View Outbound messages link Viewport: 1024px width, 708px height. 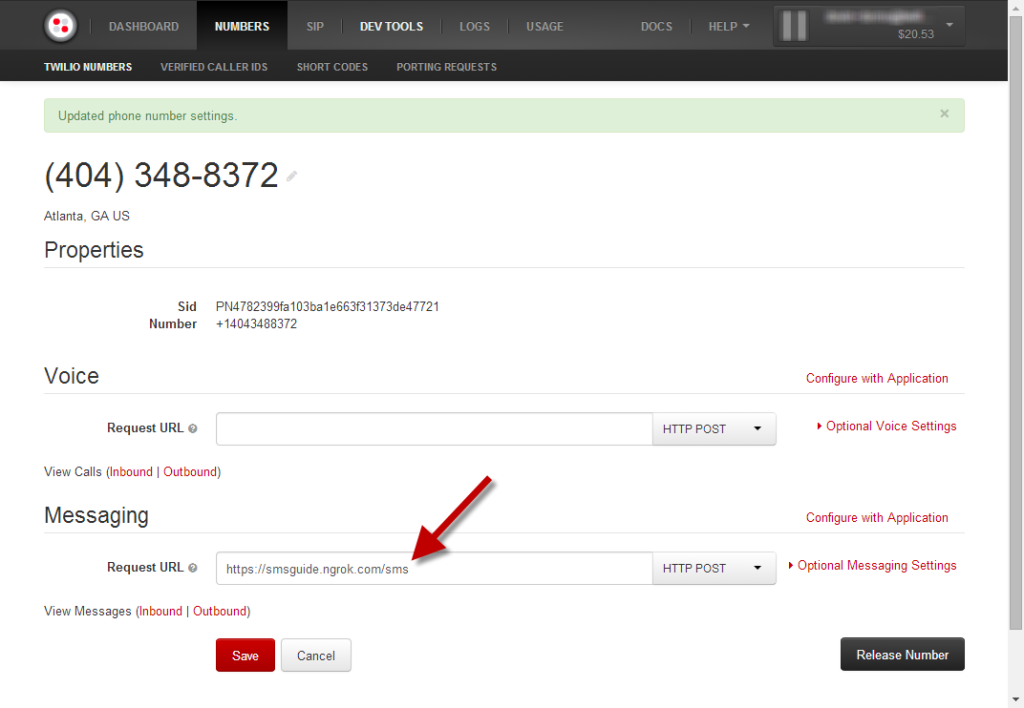point(219,611)
